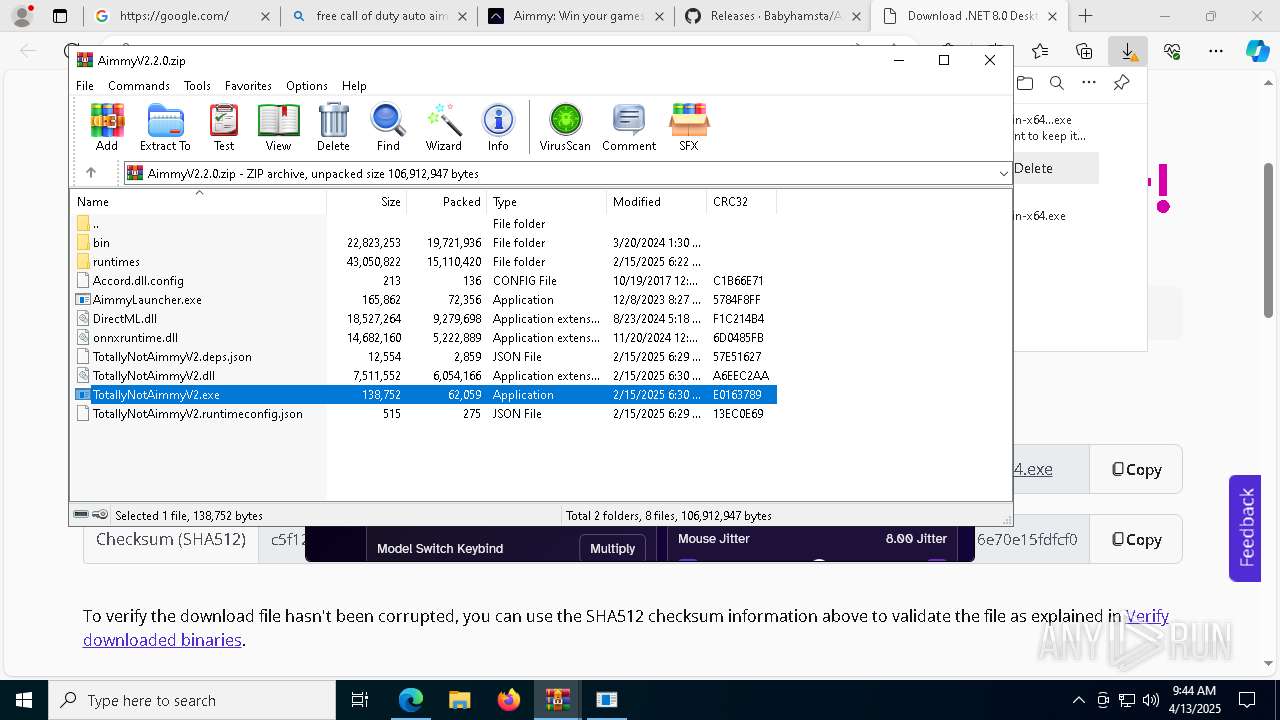Screen dimensions: 1280x720
Task: Click the Multiply button
Action: pos(612,548)
